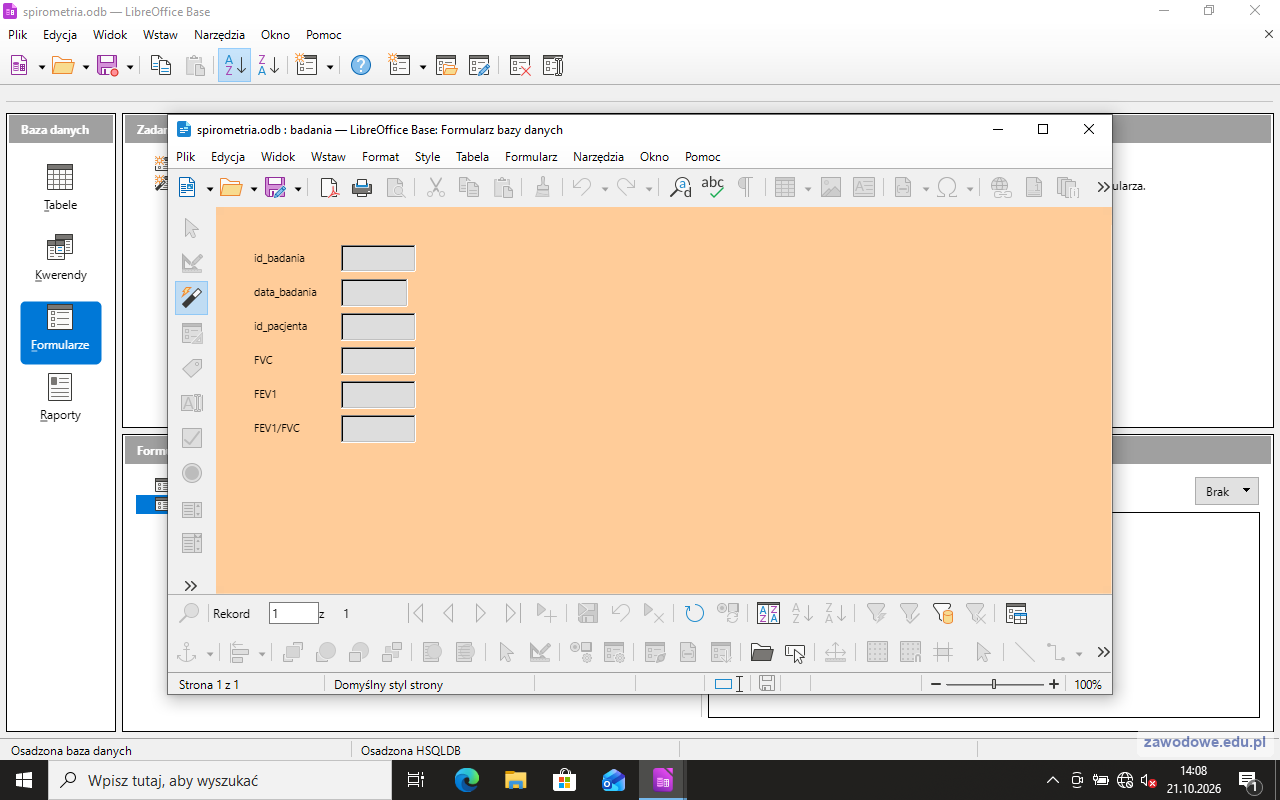Toggle Display Grid in form design toolbar
The image size is (1280, 800).
[x=877, y=652]
